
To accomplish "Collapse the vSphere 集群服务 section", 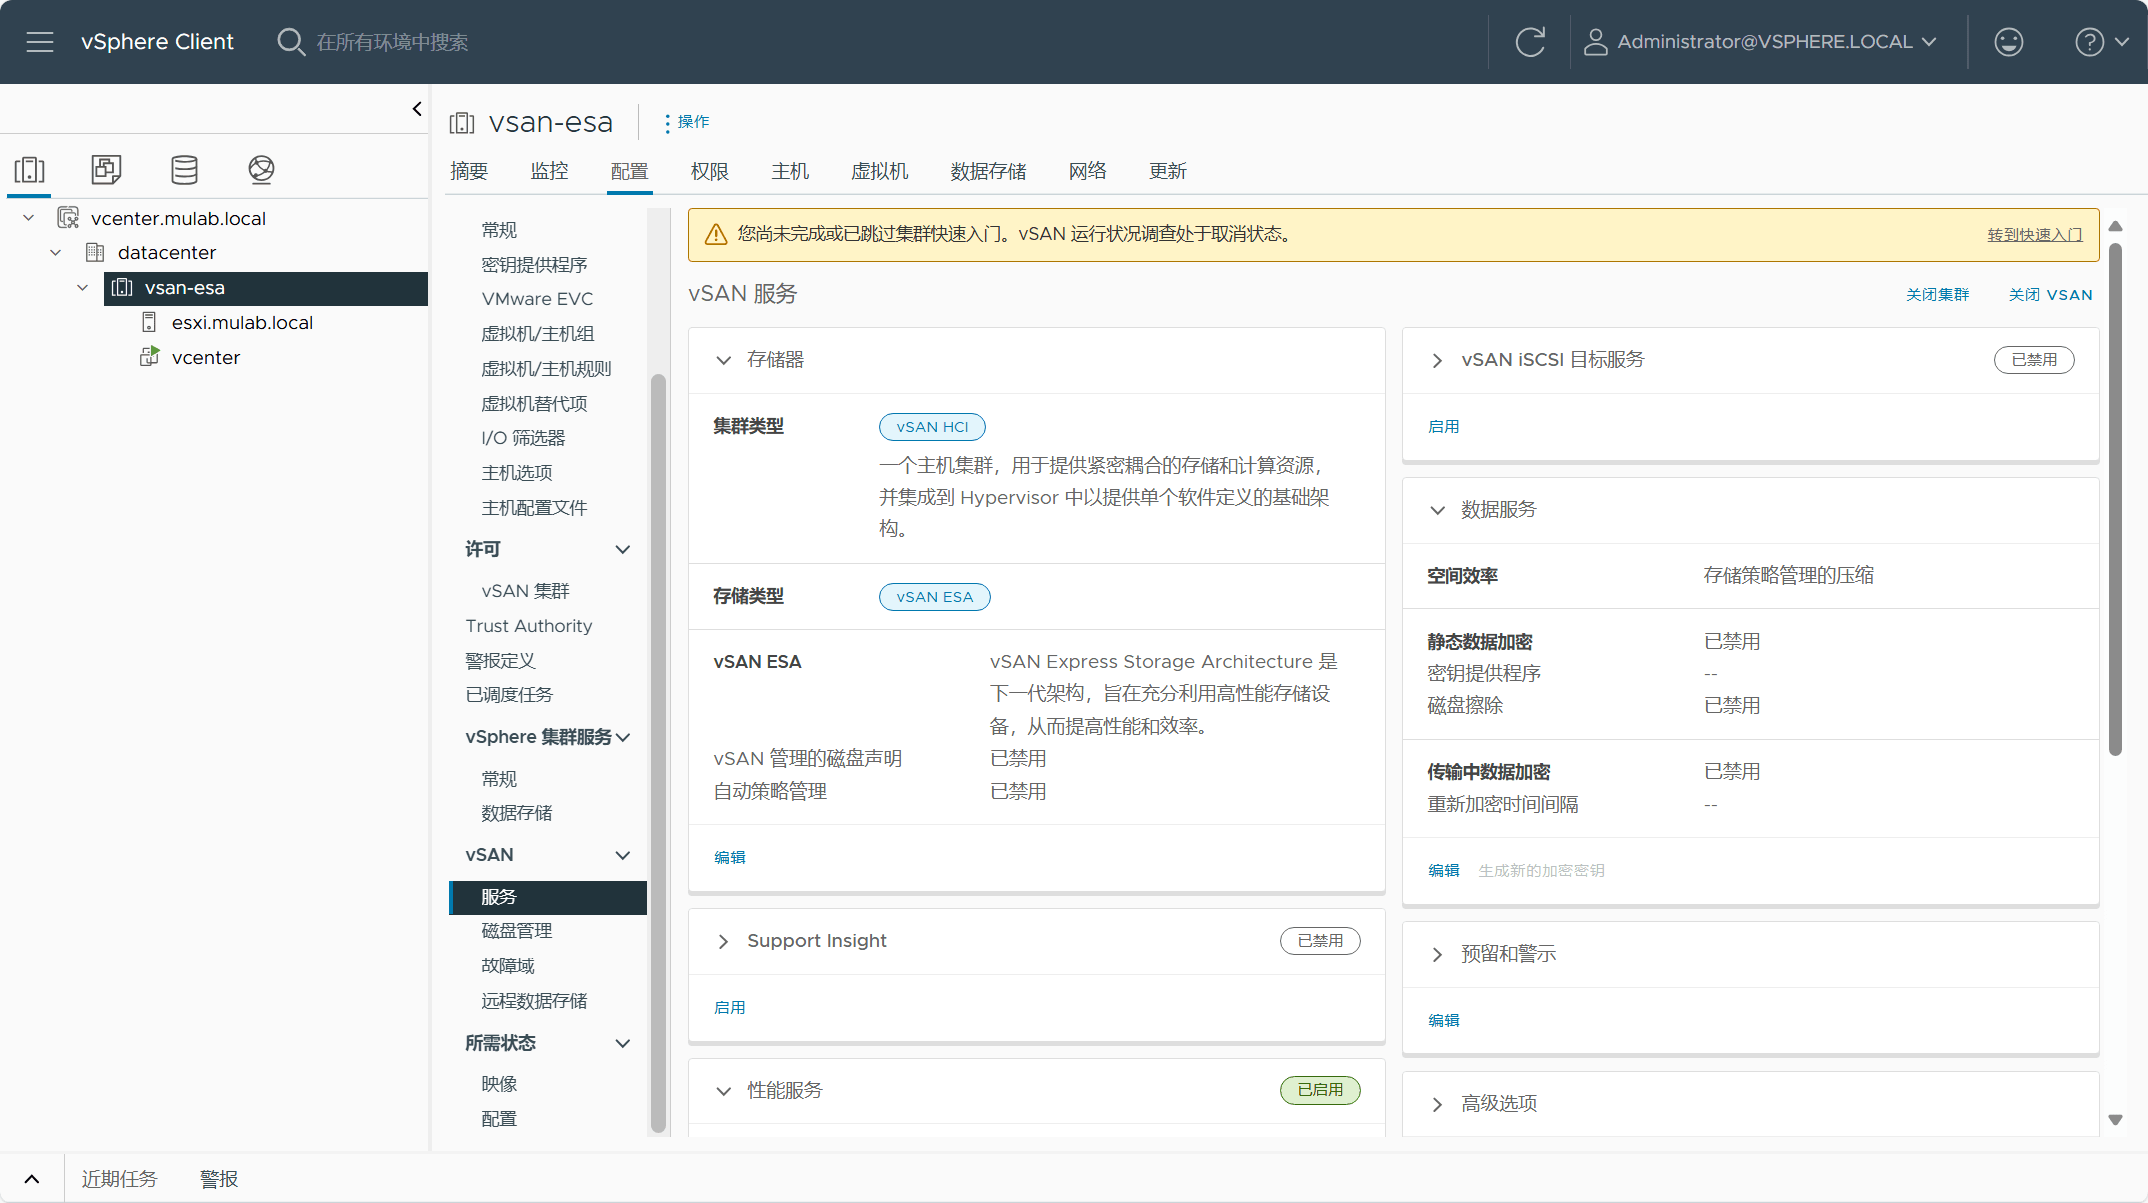I will (622, 737).
